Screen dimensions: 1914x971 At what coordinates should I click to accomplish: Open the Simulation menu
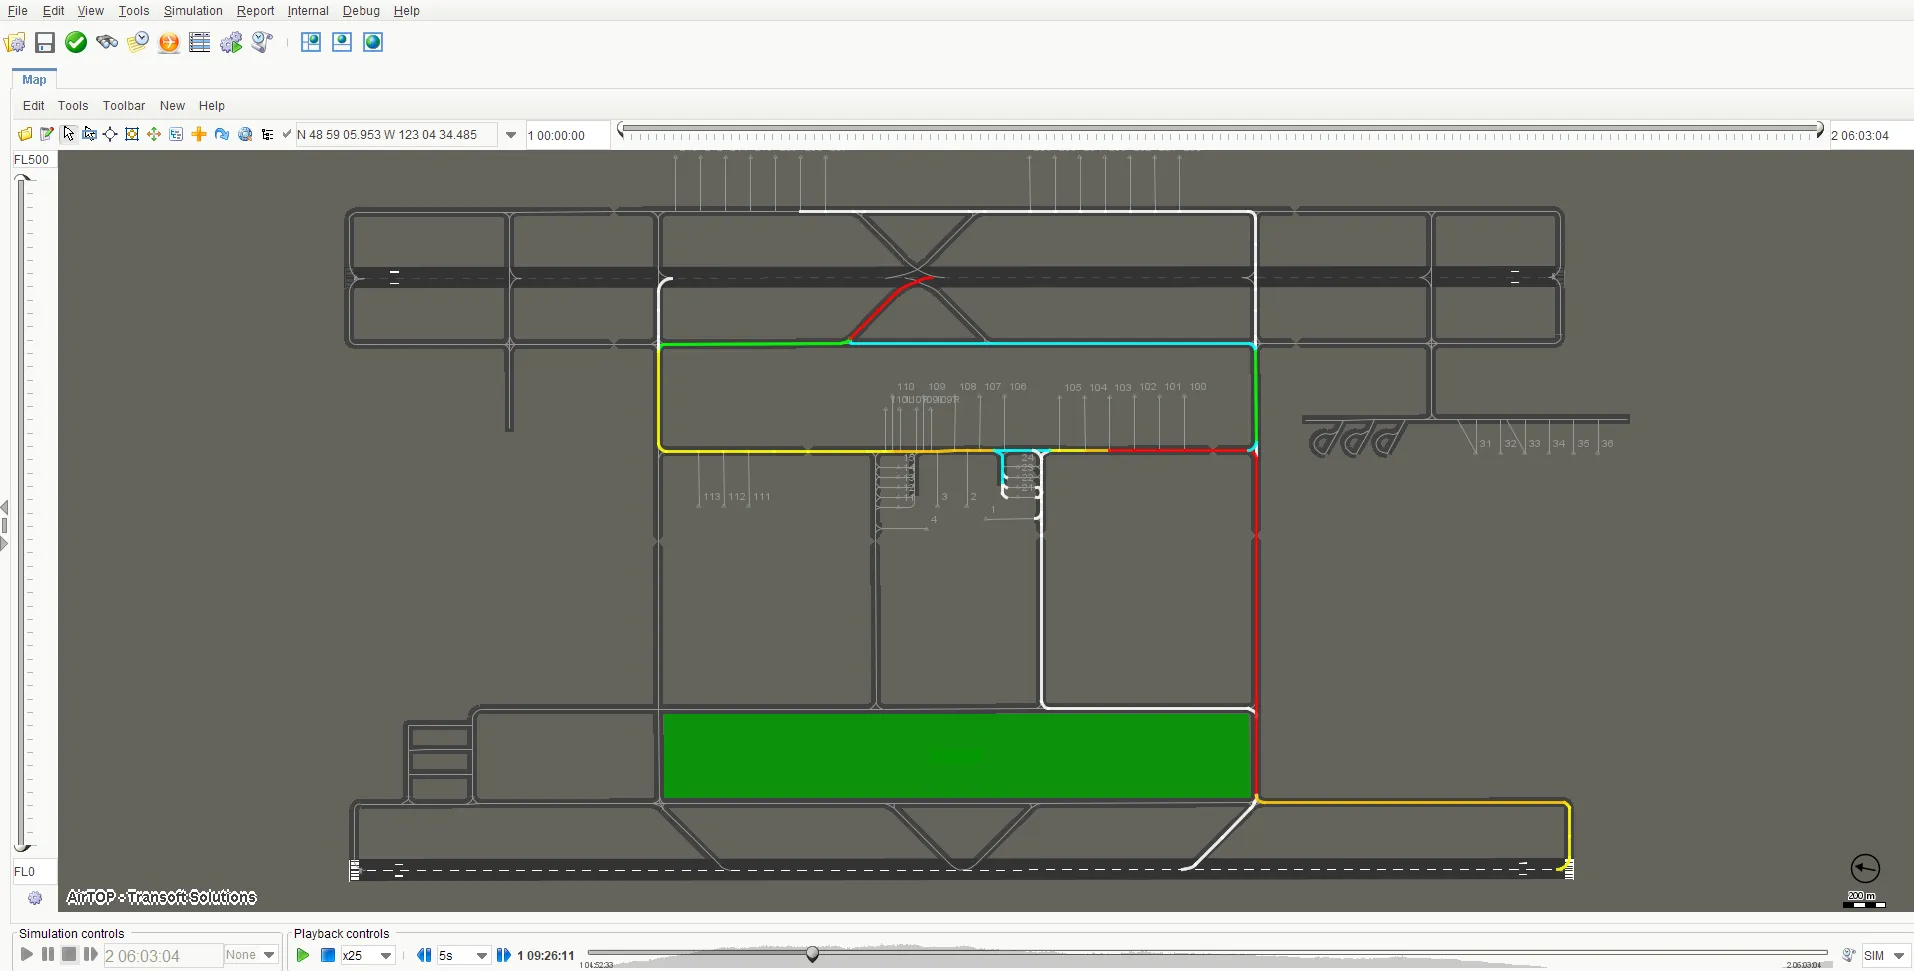coord(193,11)
